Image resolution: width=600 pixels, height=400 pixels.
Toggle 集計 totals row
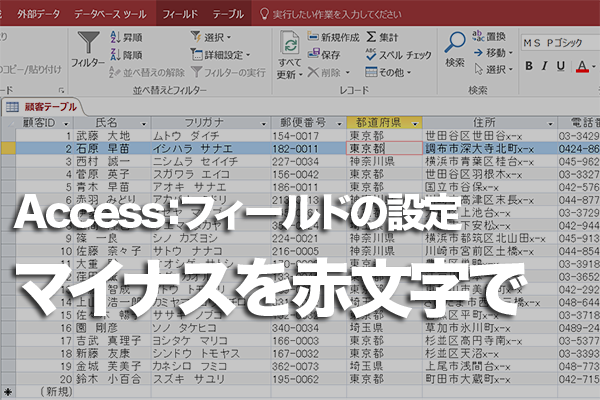(382, 37)
